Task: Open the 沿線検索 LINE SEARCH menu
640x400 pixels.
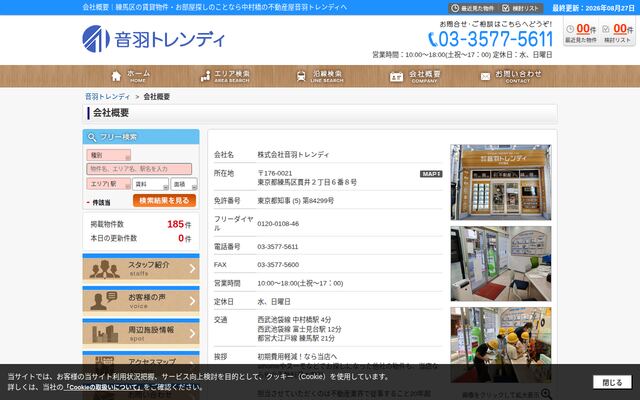Action: point(320,76)
